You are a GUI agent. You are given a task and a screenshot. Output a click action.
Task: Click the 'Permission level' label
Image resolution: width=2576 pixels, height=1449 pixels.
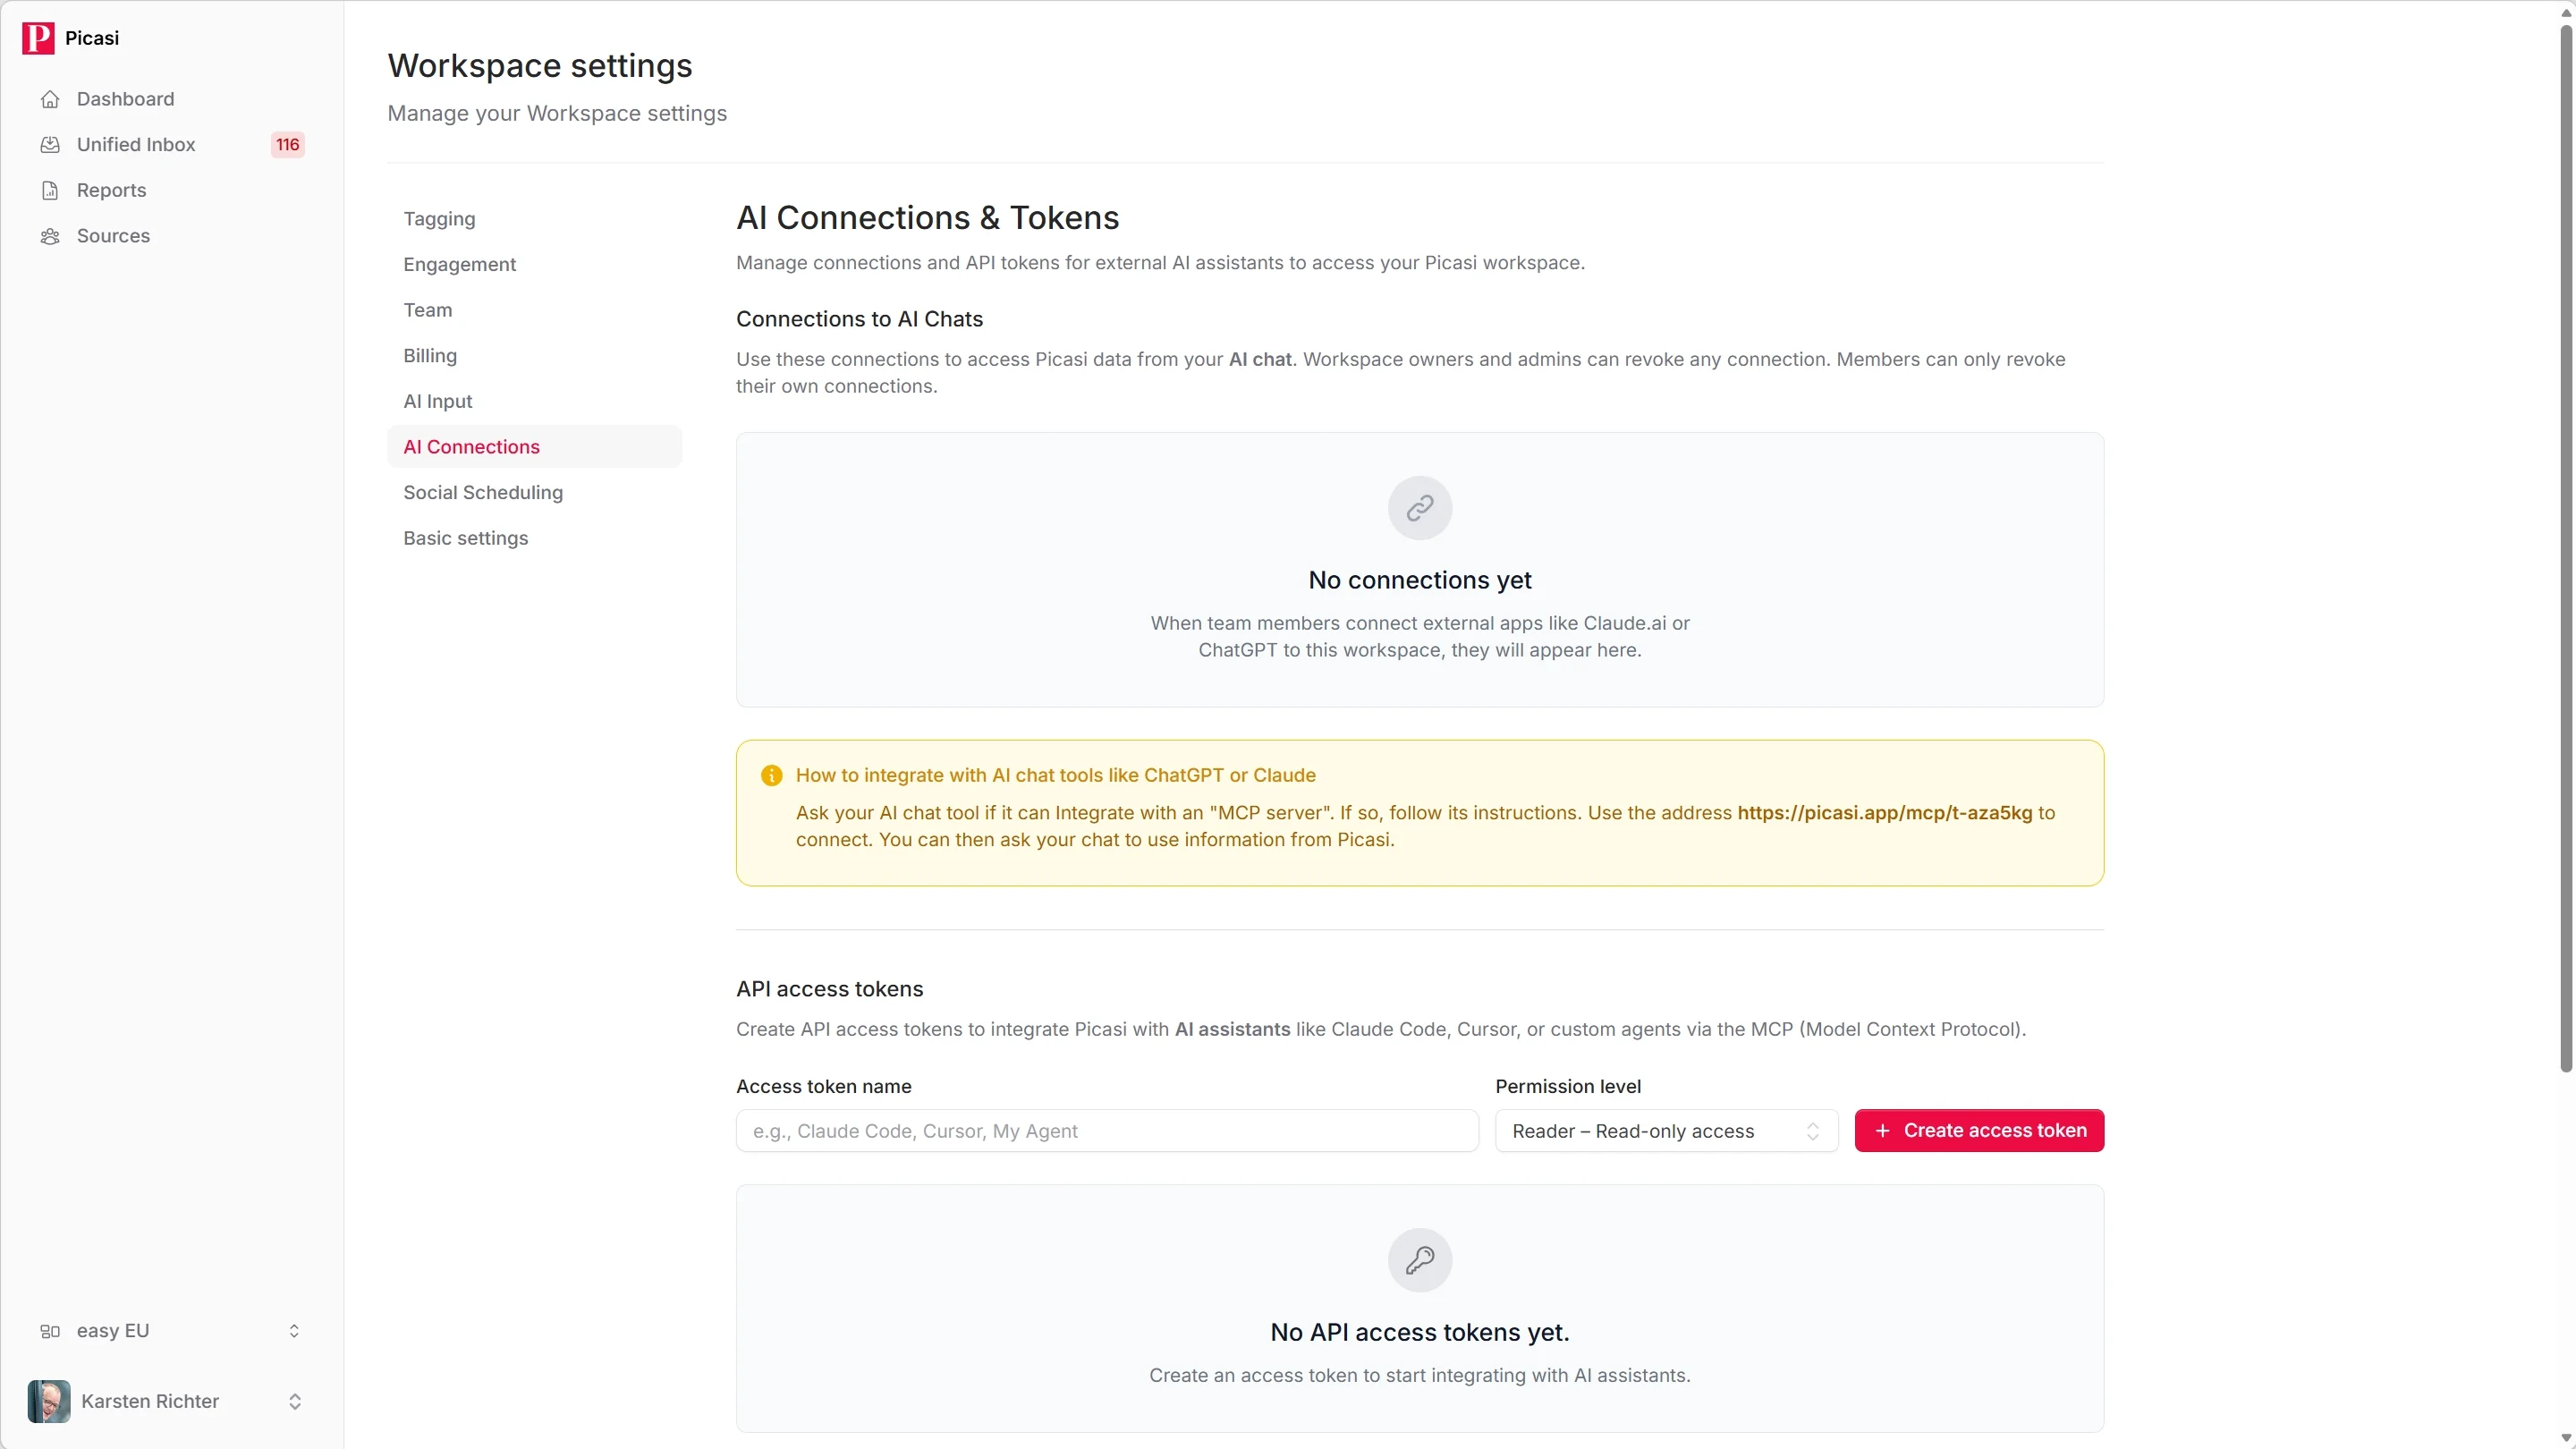click(1568, 1087)
